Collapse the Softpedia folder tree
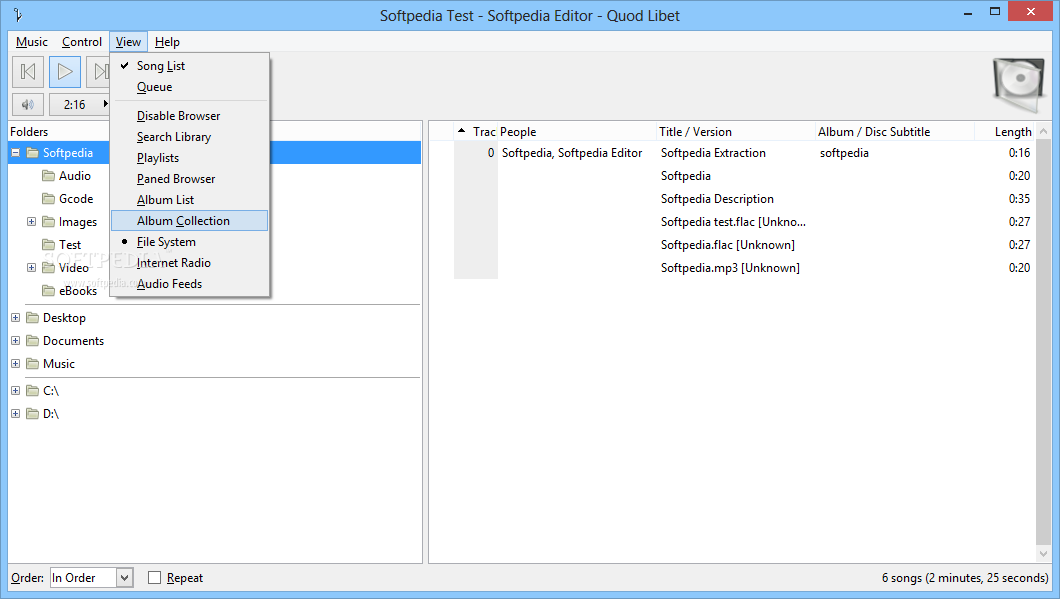The image size is (1060, 599). tap(16, 153)
